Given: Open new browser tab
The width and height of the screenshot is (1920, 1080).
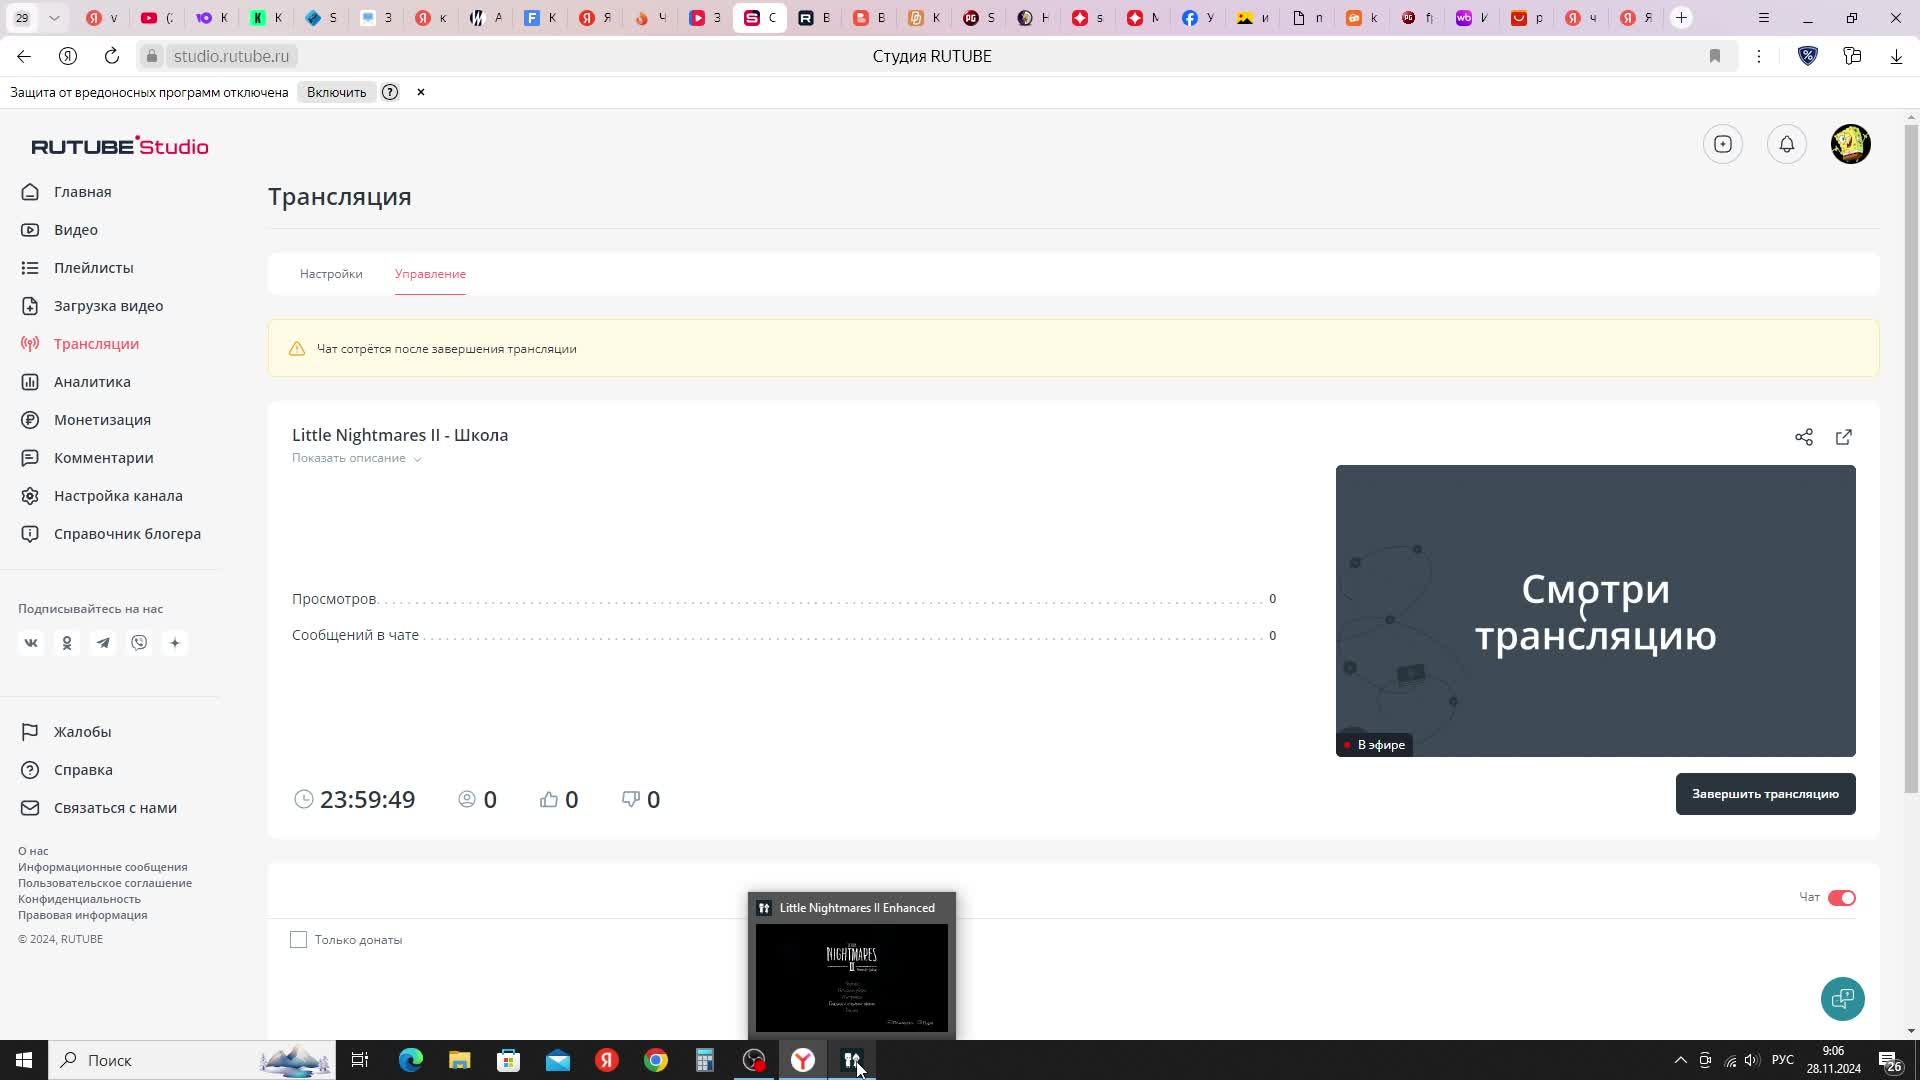Looking at the screenshot, I should pyautogui.click(x=1682, y=18).
